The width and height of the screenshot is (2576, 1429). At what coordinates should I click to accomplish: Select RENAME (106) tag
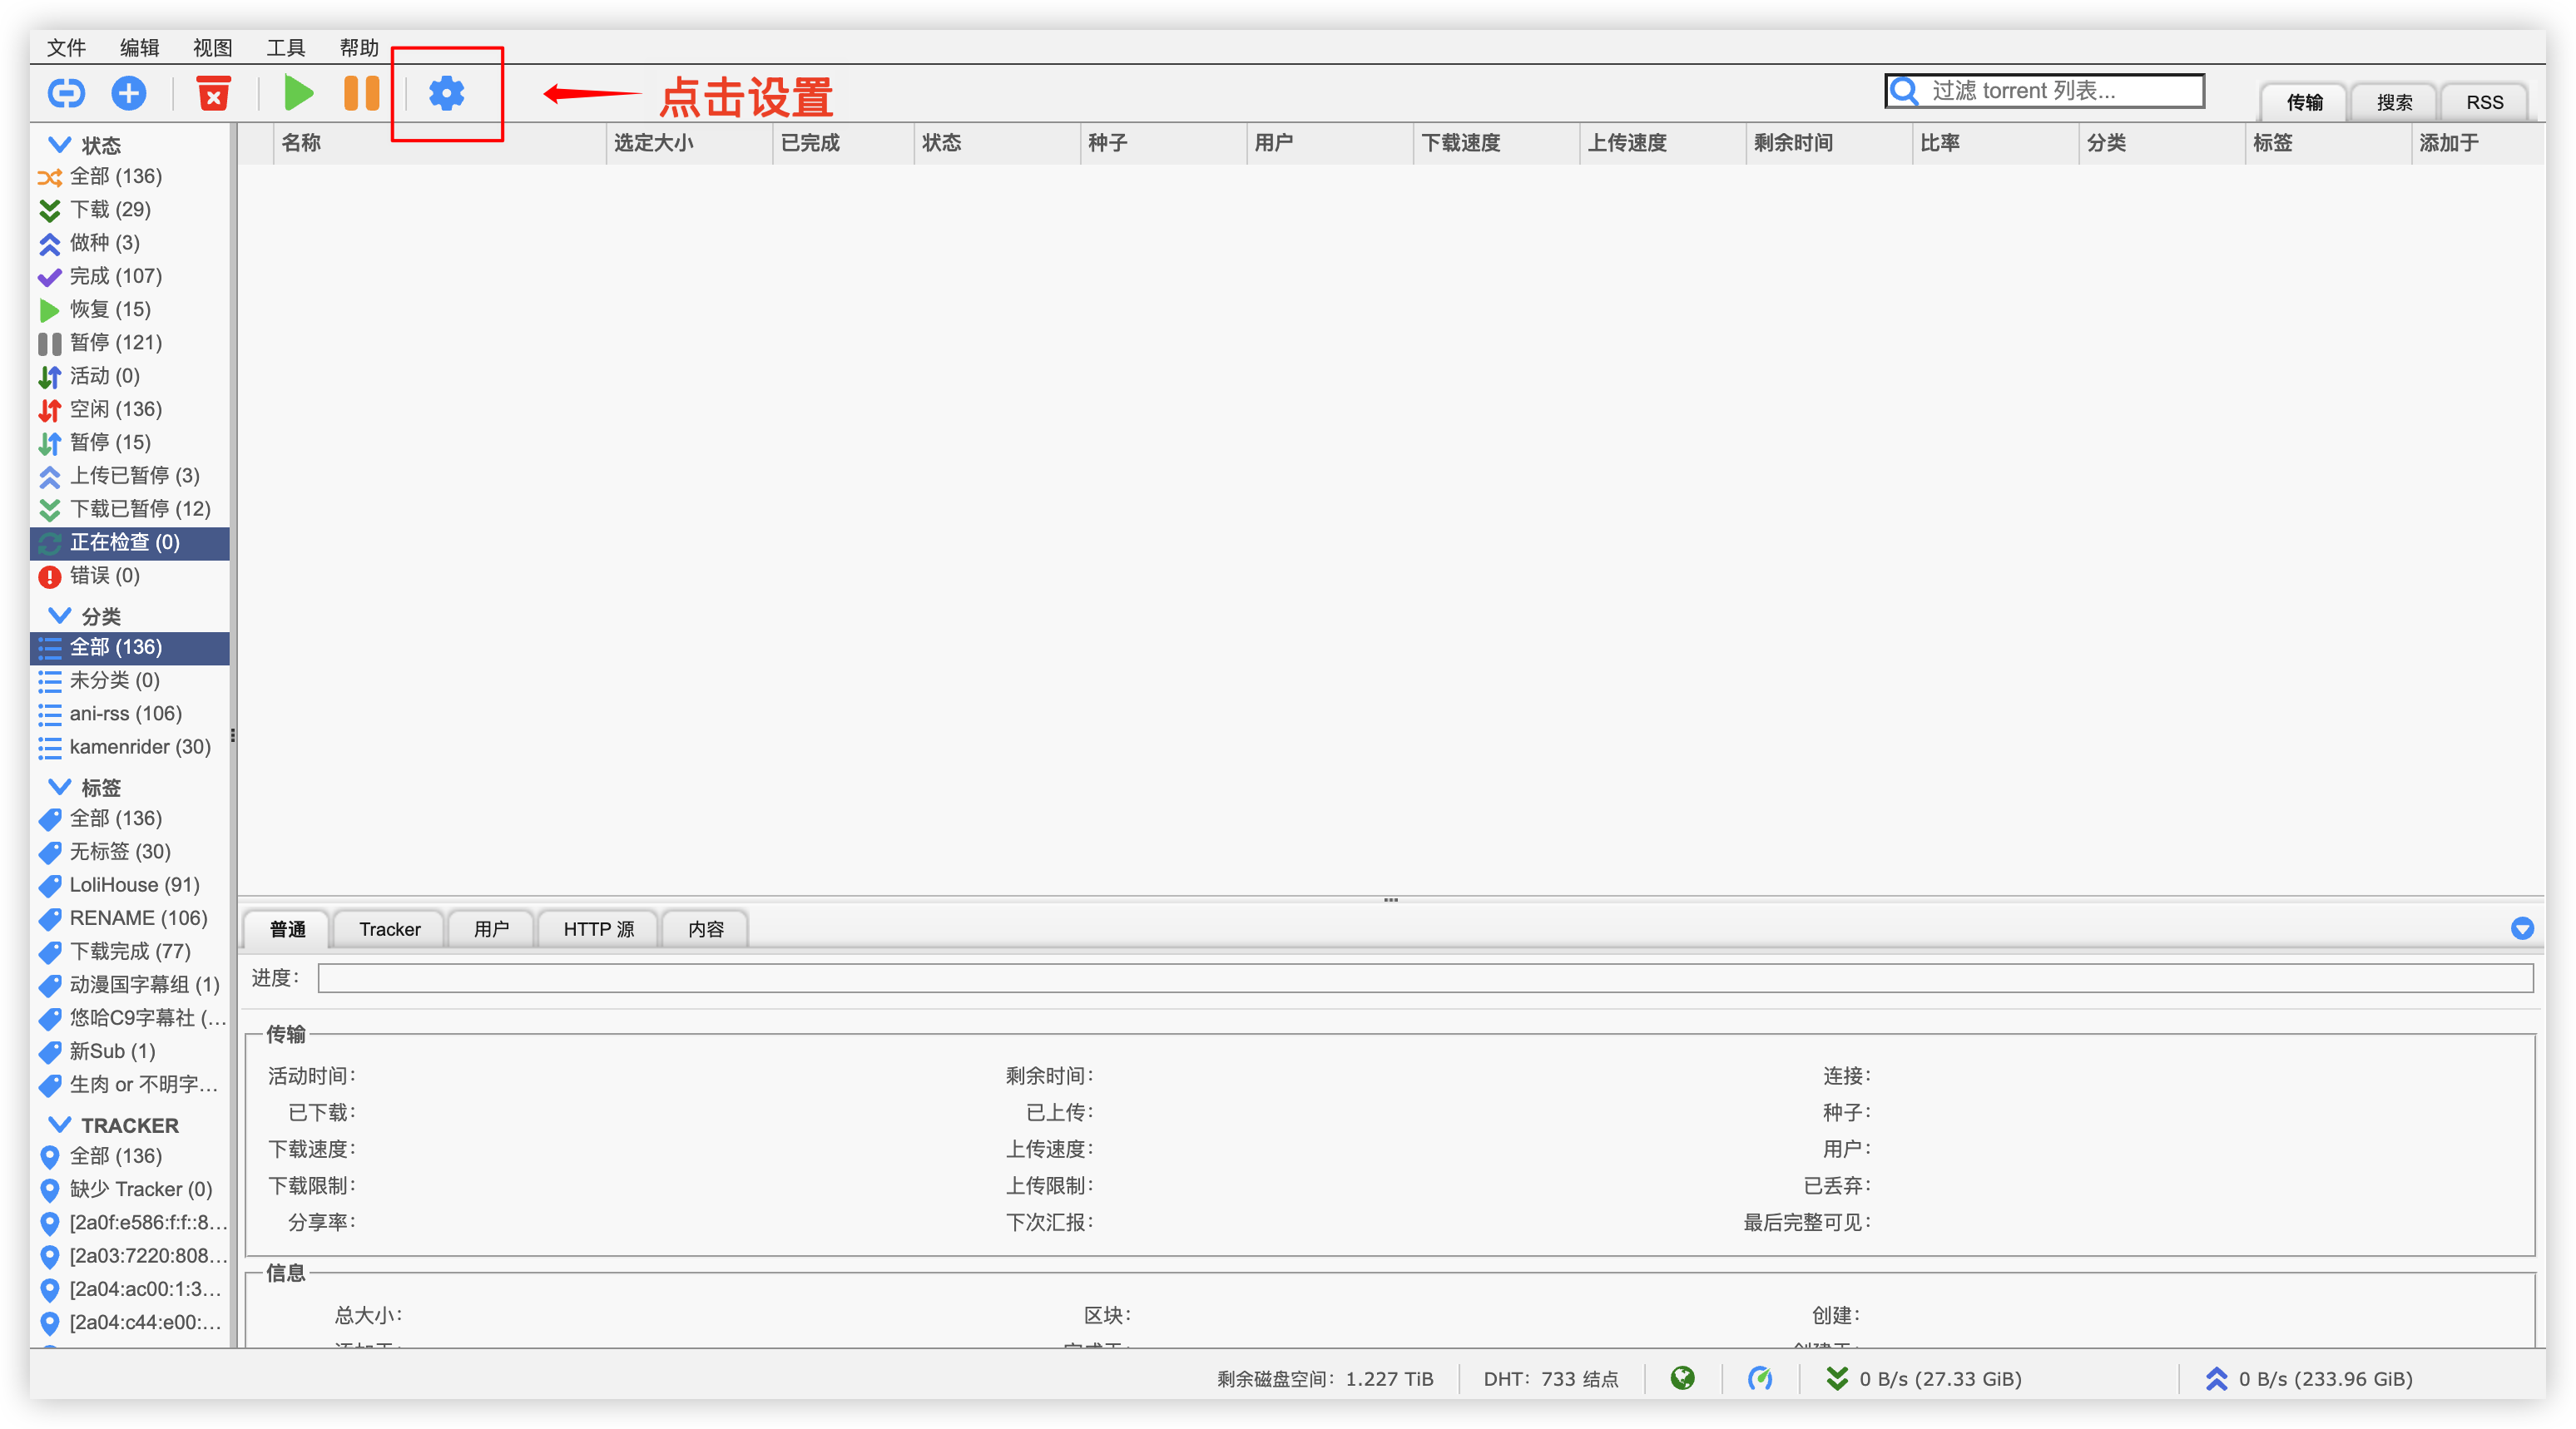click(131, 918)
